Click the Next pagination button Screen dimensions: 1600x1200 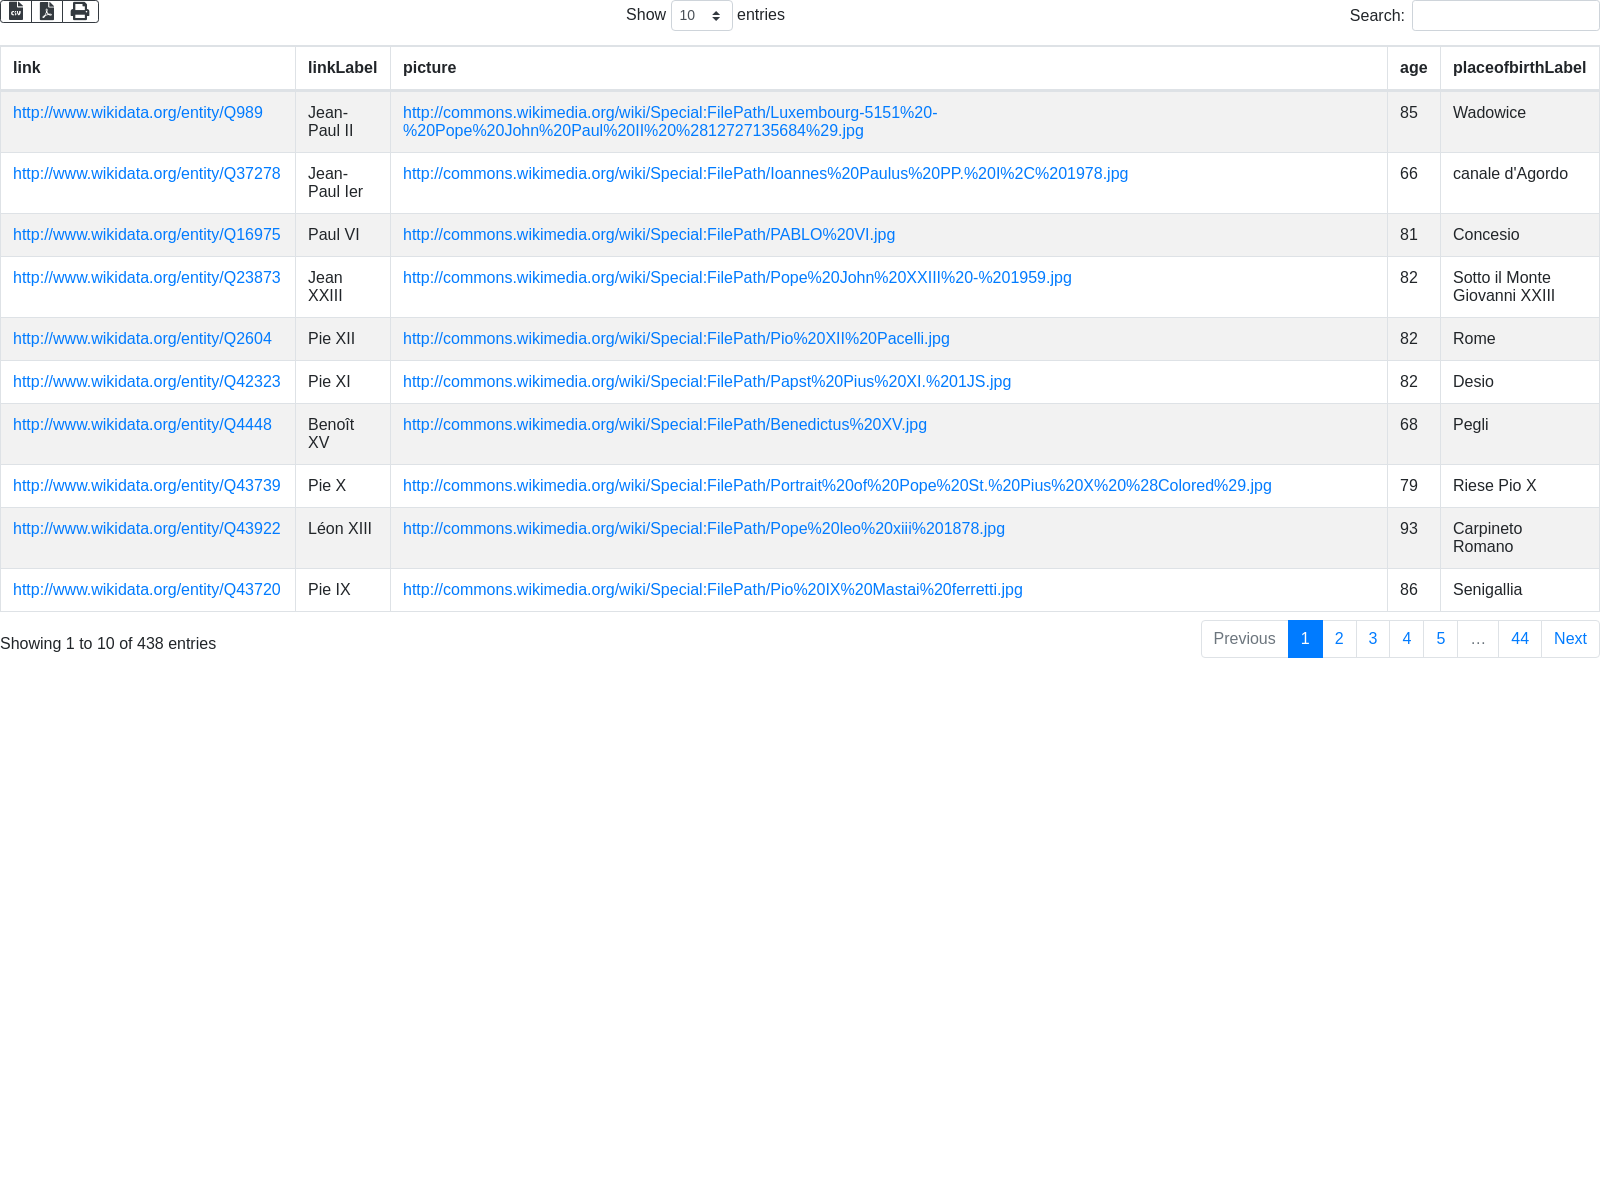[x=1569, y=639]
